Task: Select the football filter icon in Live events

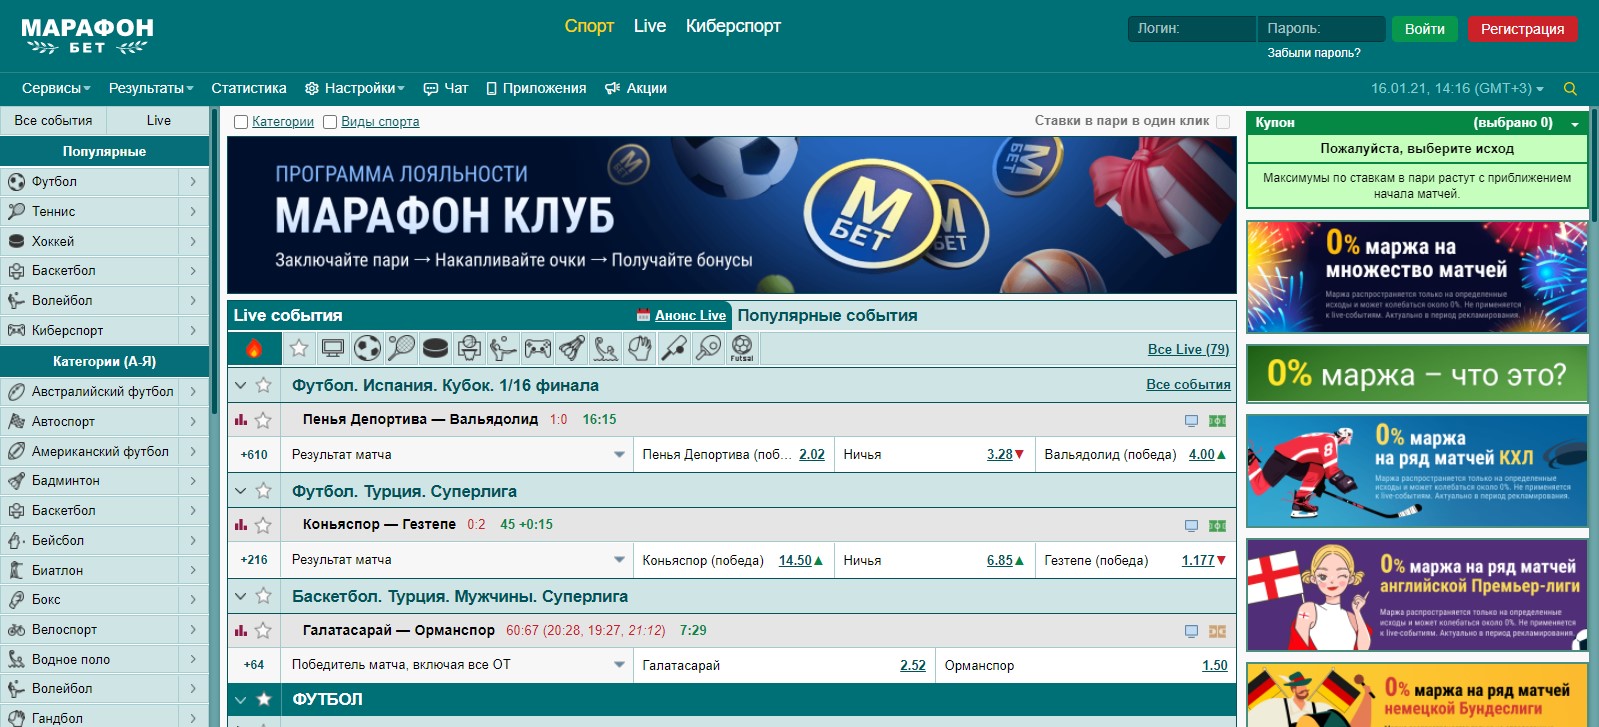Action: 367,348
